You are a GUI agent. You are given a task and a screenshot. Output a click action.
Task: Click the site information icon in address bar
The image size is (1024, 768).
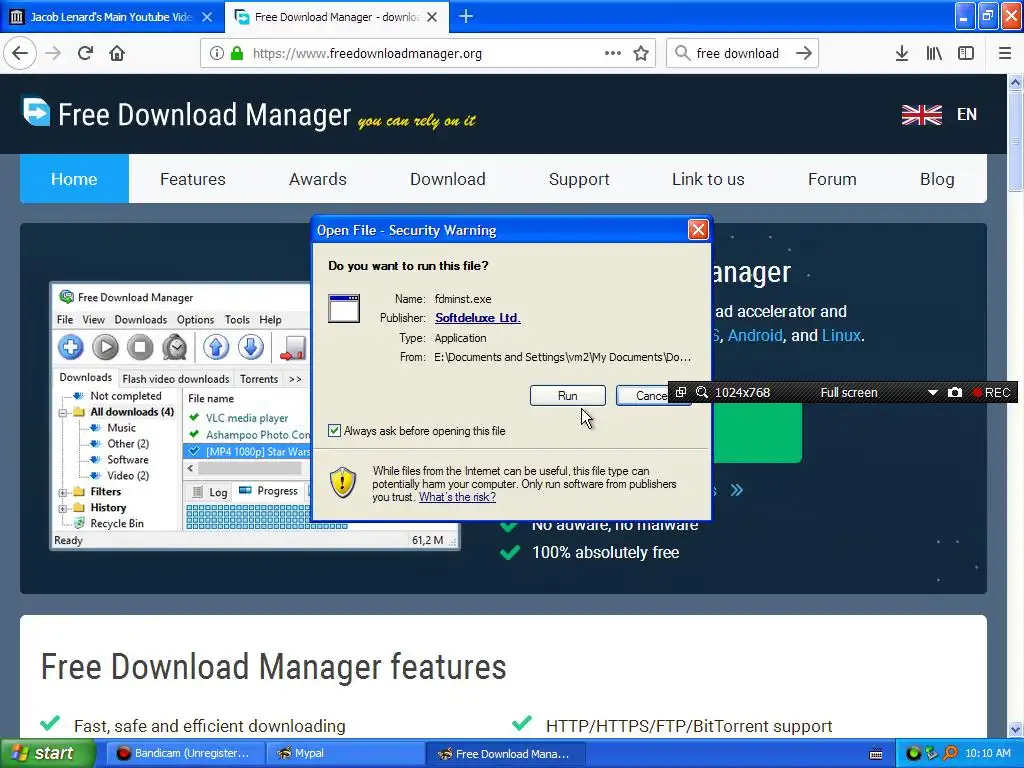[216, 54]
